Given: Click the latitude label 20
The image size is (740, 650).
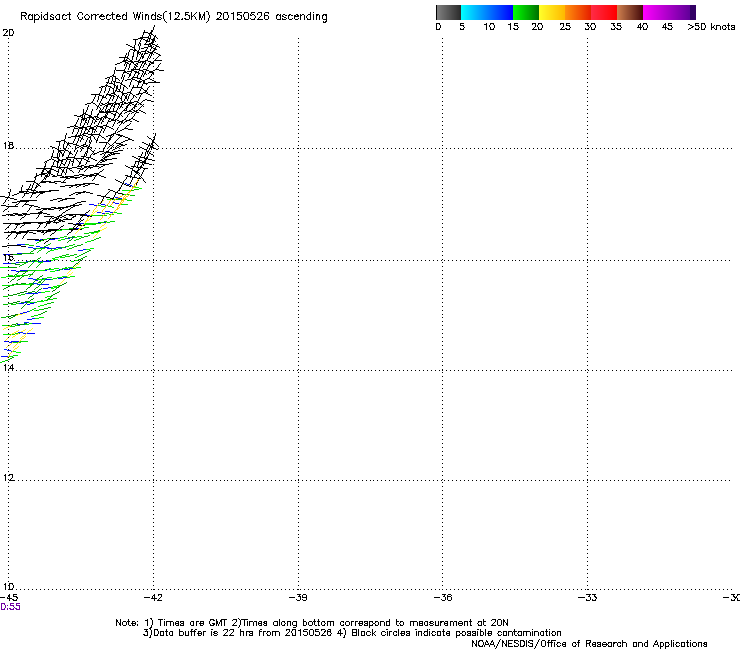Looking at the screenshot, I should (8, 33).
